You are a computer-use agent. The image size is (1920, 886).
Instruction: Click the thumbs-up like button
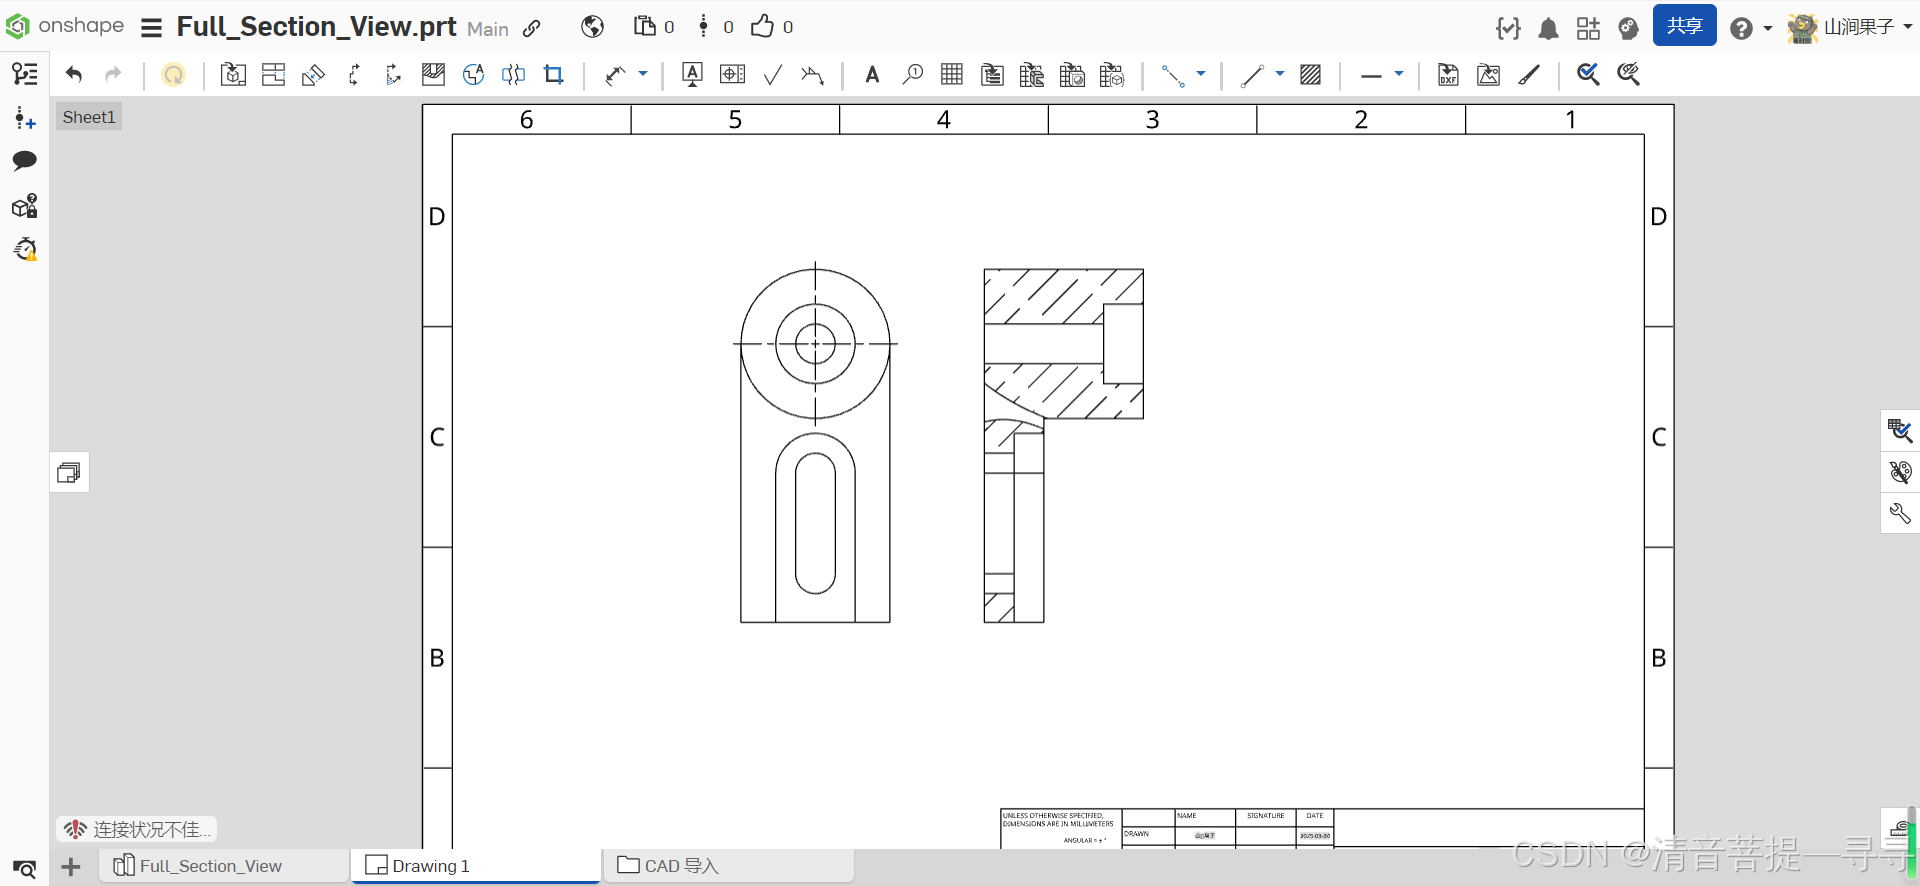pos(762,26)
